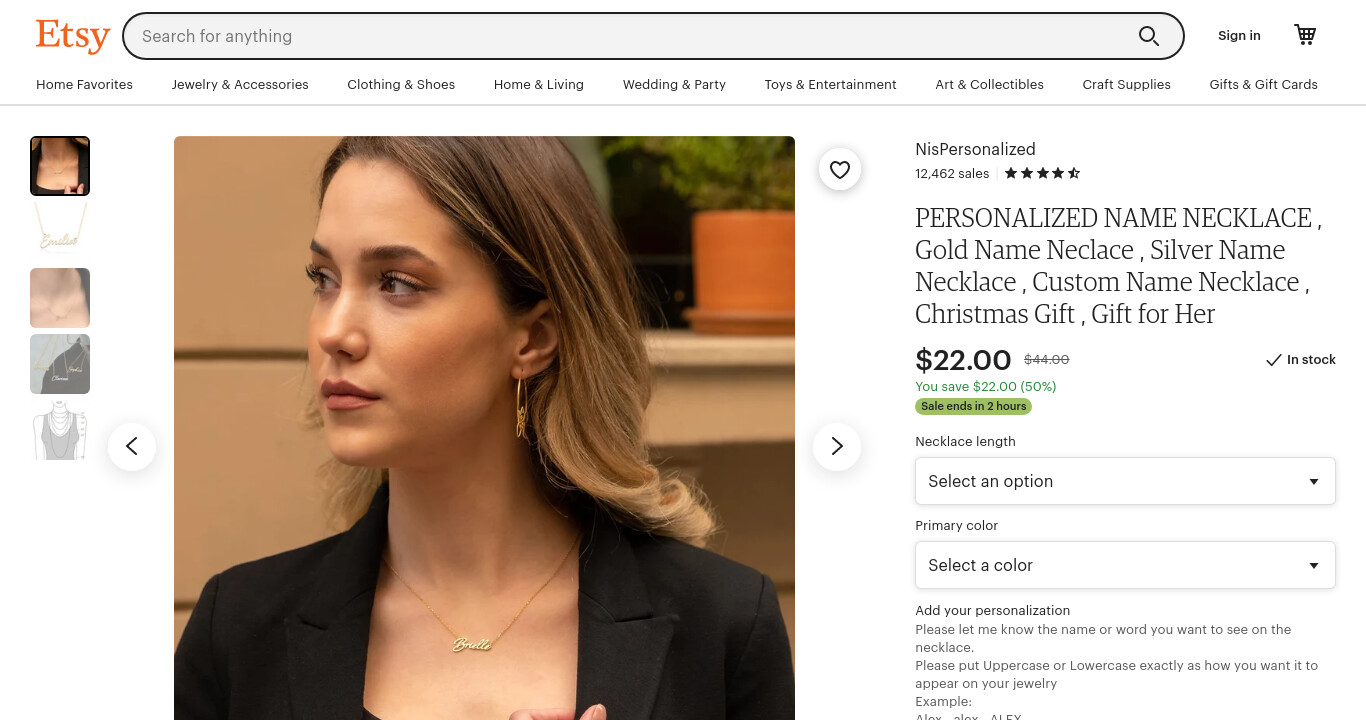Click the Etsy logo
This screenshot has width=1366, height=720.
tap(73, 36)
